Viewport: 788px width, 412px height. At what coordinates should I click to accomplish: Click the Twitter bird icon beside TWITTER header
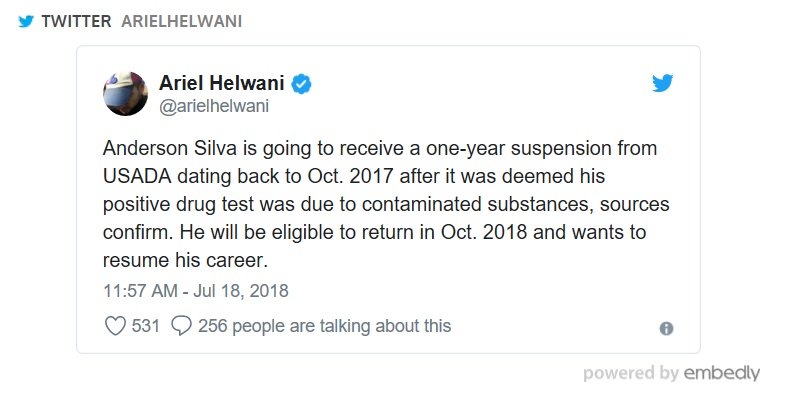tap(26, 22)
